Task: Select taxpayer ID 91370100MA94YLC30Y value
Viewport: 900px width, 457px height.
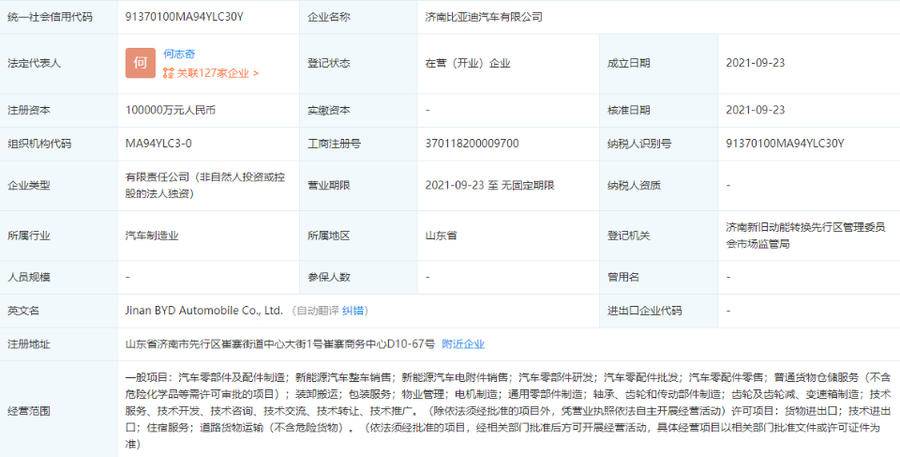Action: 785,144
